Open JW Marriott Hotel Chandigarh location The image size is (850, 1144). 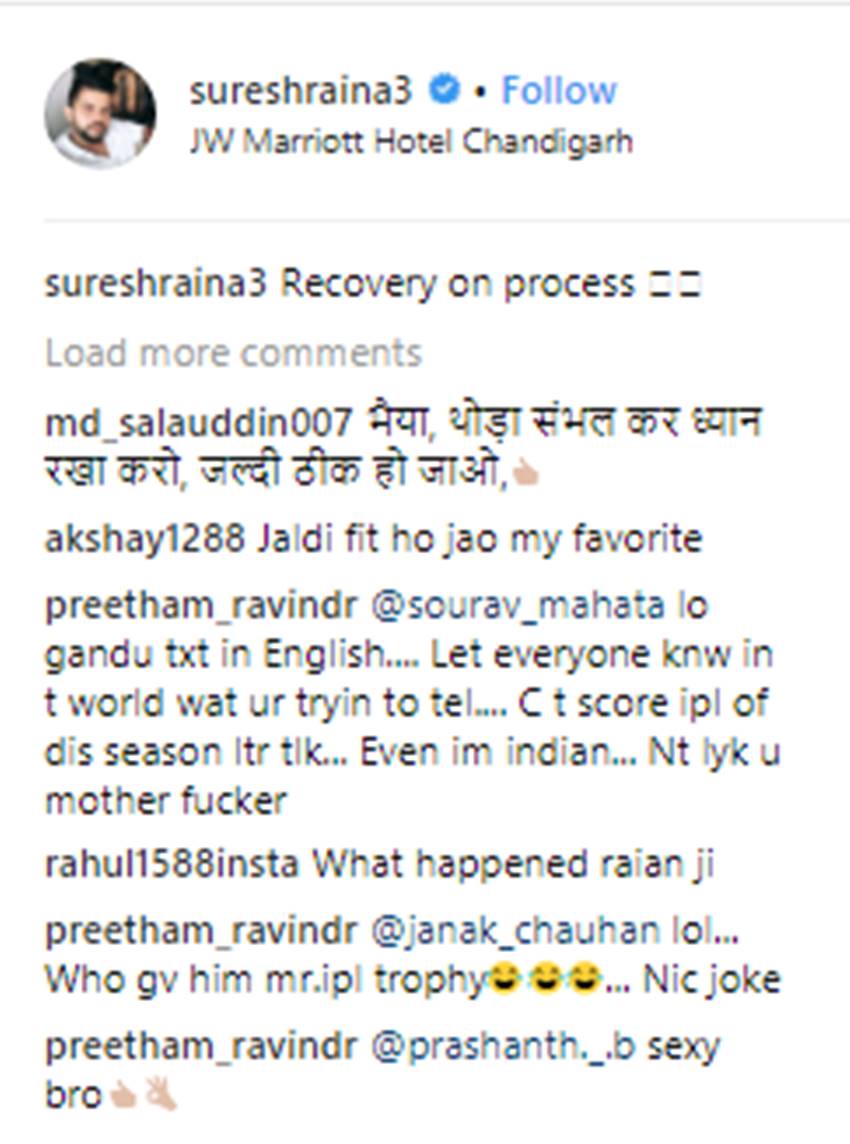tap(411, 142)
